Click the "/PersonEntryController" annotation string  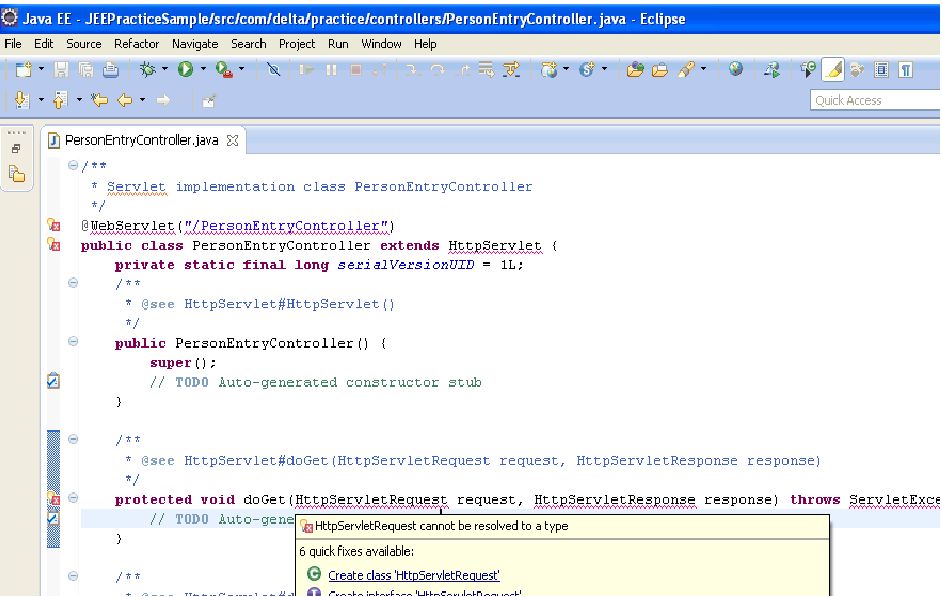(x=286, y=226)
